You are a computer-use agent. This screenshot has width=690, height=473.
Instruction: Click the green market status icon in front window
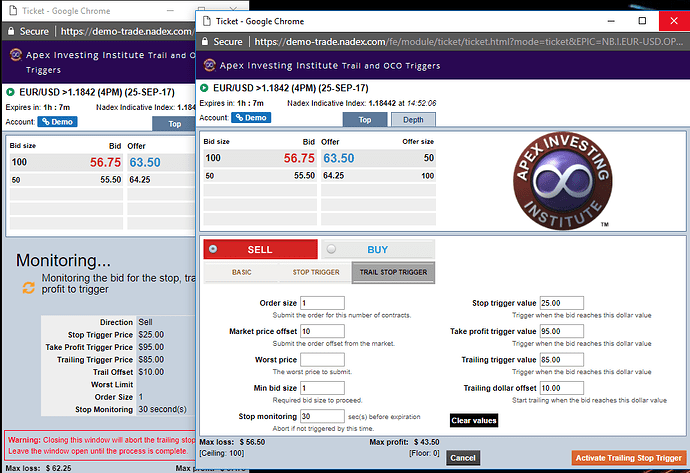coord(204,88)
